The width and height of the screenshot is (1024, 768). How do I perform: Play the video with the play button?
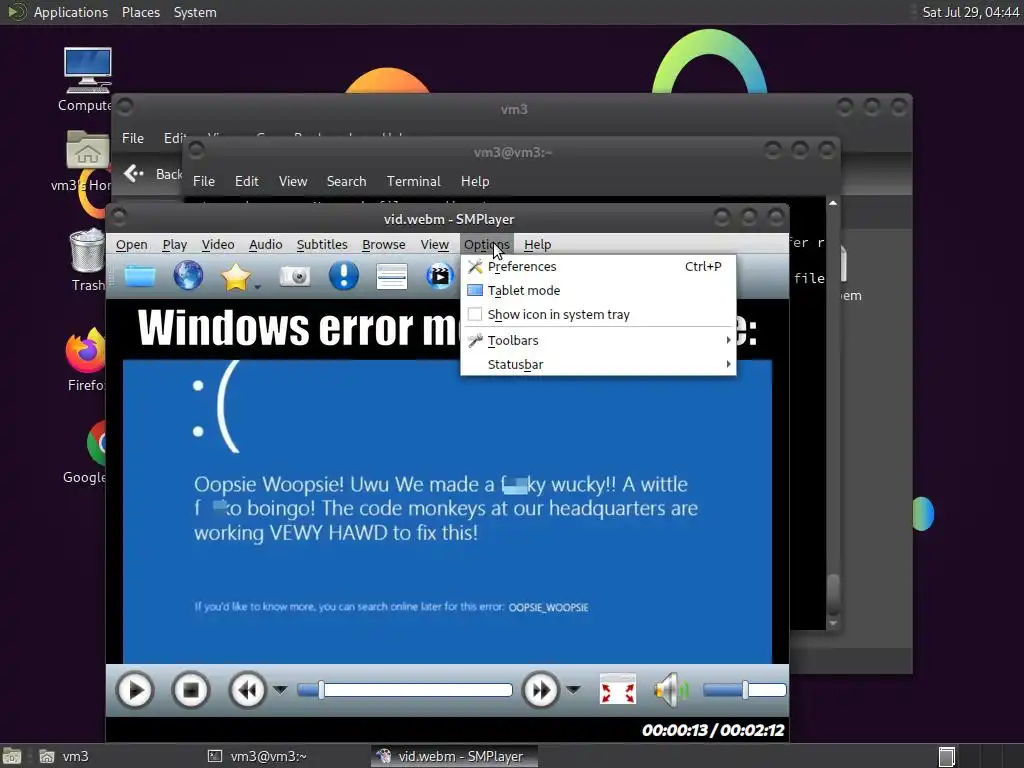point(135,690)
